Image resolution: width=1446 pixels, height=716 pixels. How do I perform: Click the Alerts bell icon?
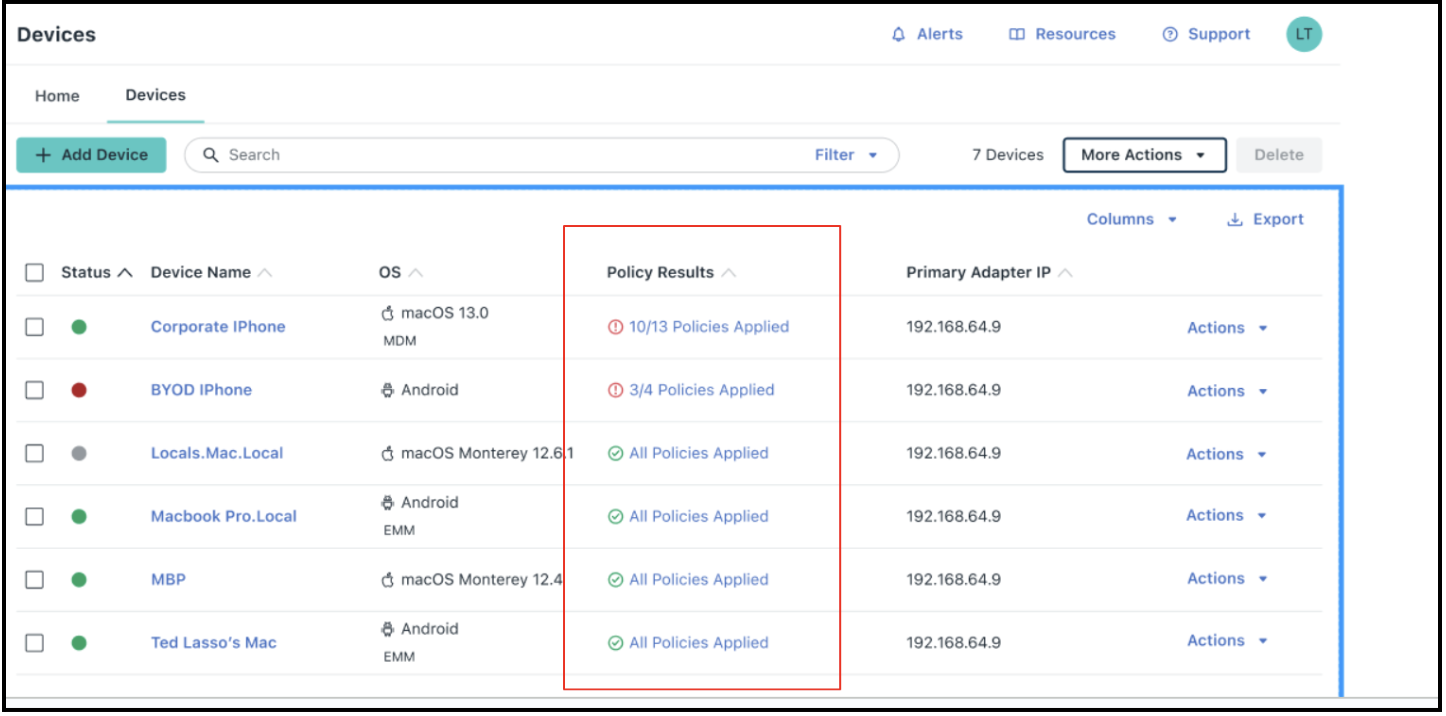(898, 35)
